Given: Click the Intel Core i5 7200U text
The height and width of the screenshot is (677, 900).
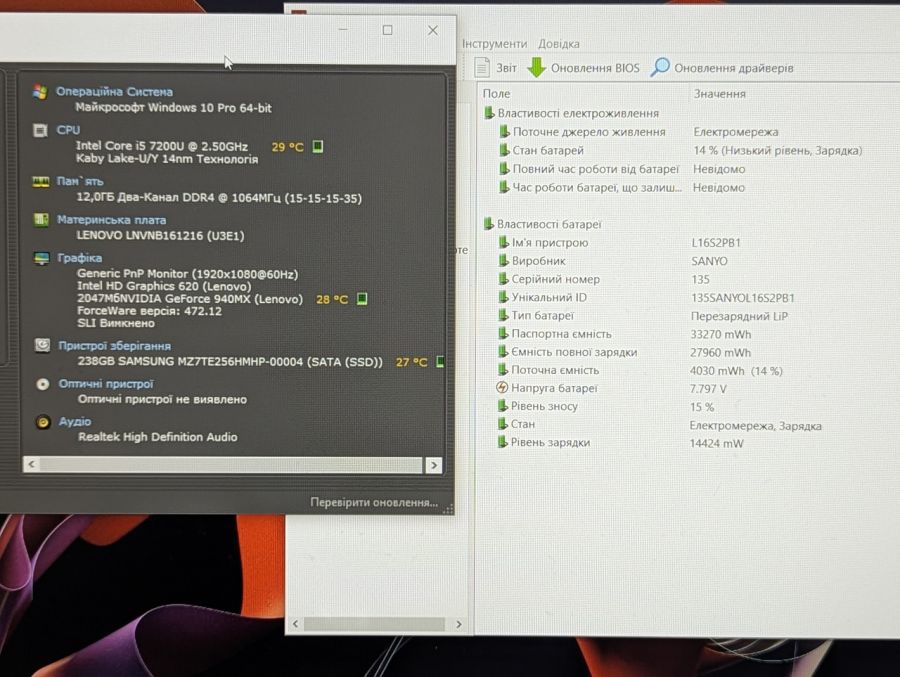Looking at the screenshot, I should (162, 146).
